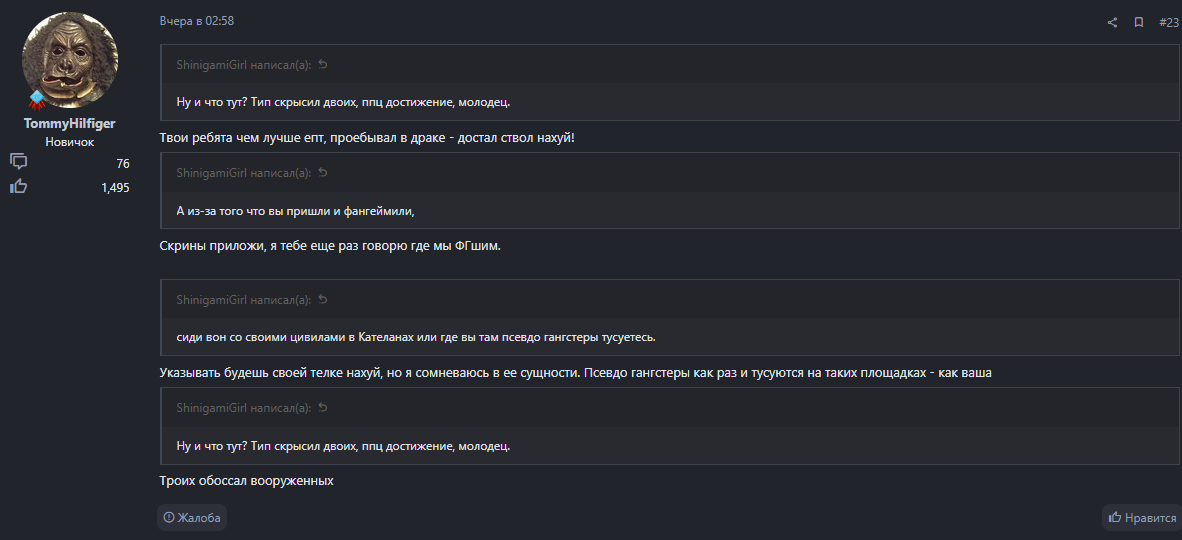Report the post with the Жалоба button
This screenshot has height=540, width=1182.
(192, 517)
